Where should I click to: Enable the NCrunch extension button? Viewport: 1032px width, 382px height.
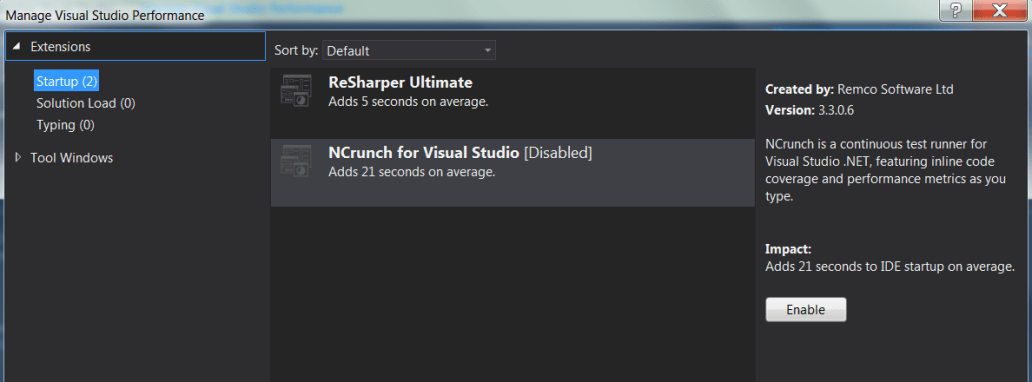[x=806, y=310]
